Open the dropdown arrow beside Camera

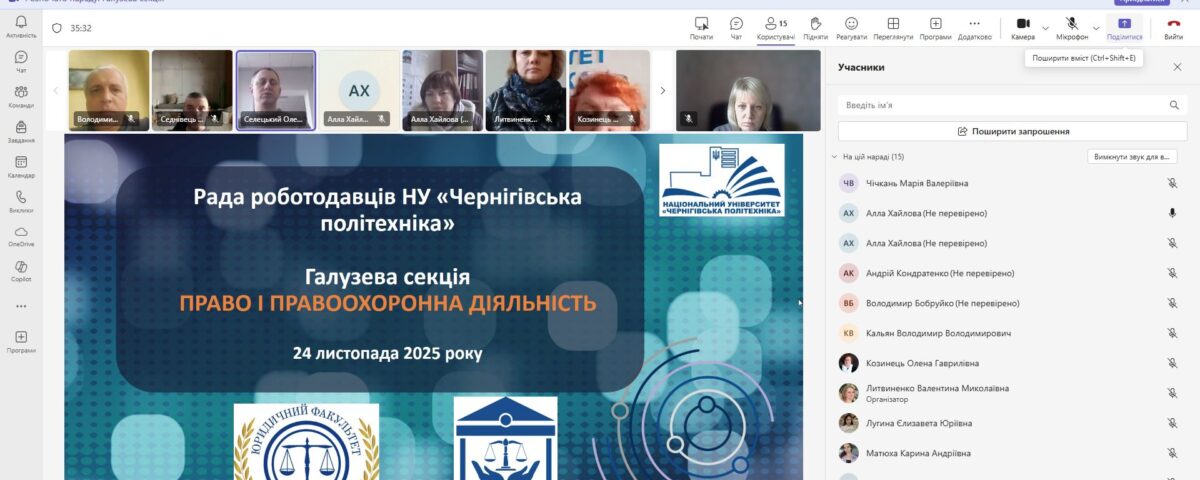[1046, 28]
